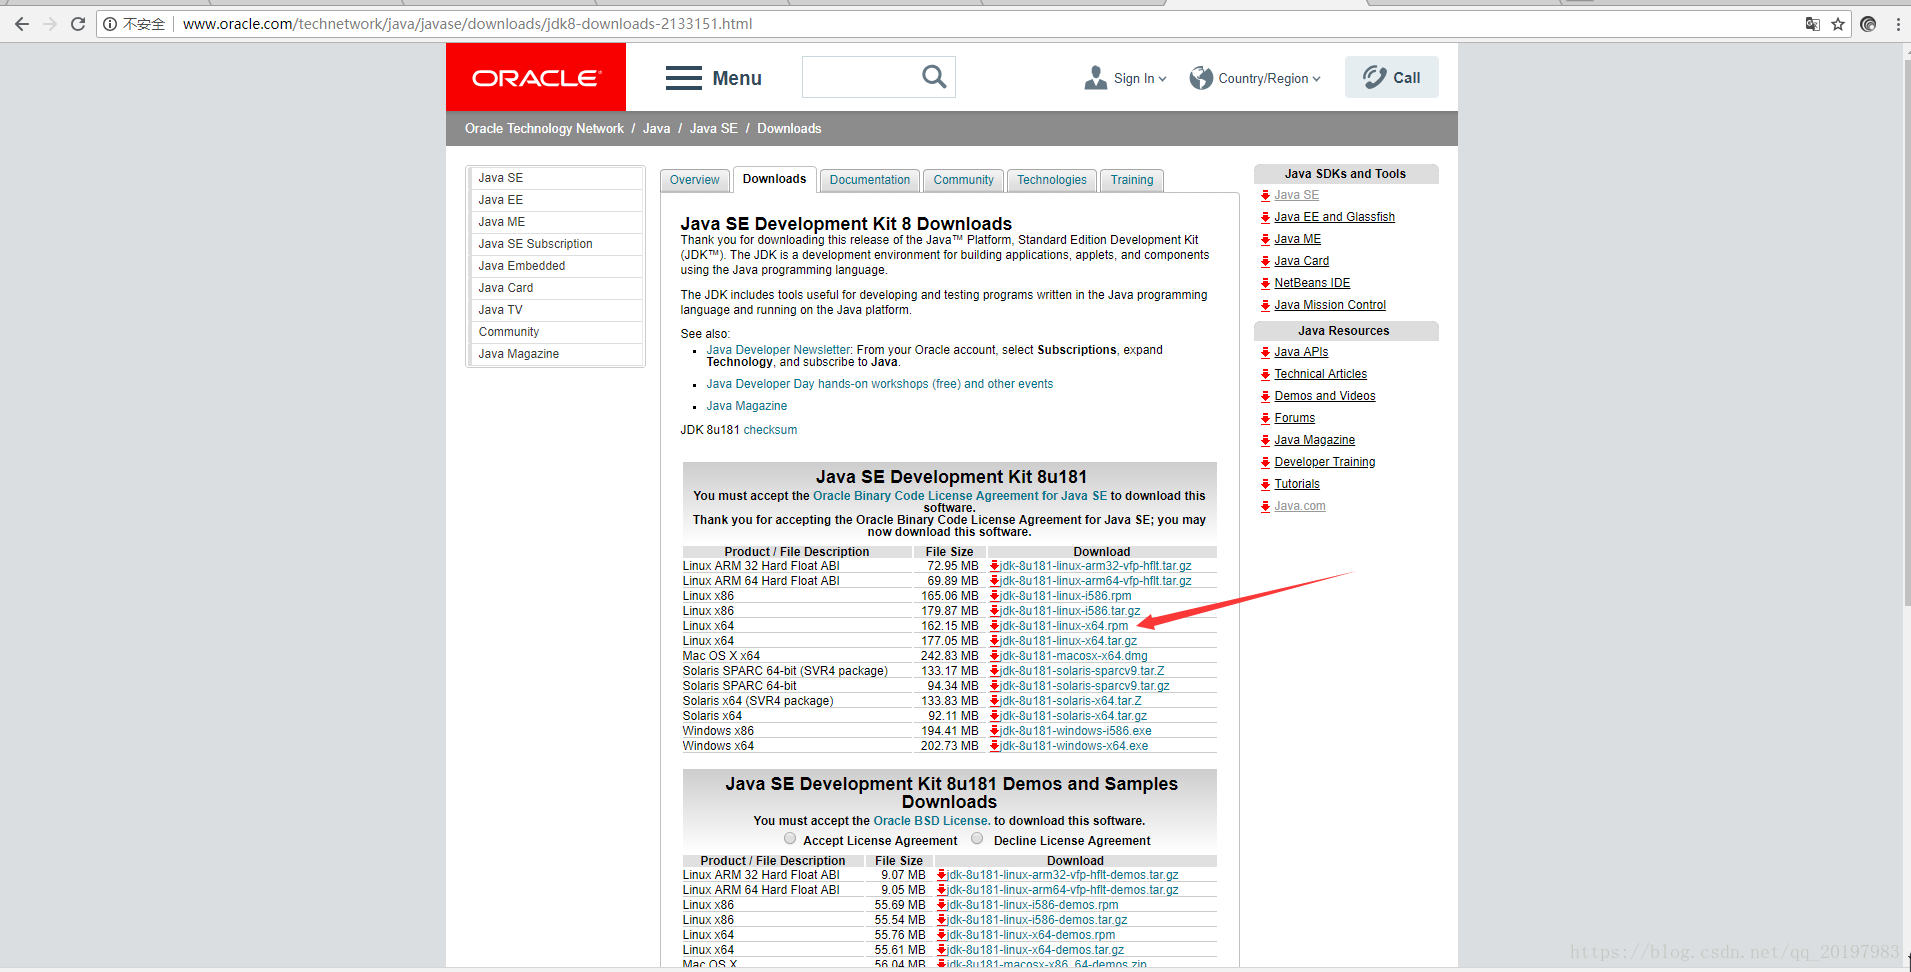Viewport: 1911px width, 972px height.
Task: Click download icon for jdk-8u181-linux-x64-demos.rpm
Action: [941, 935]
